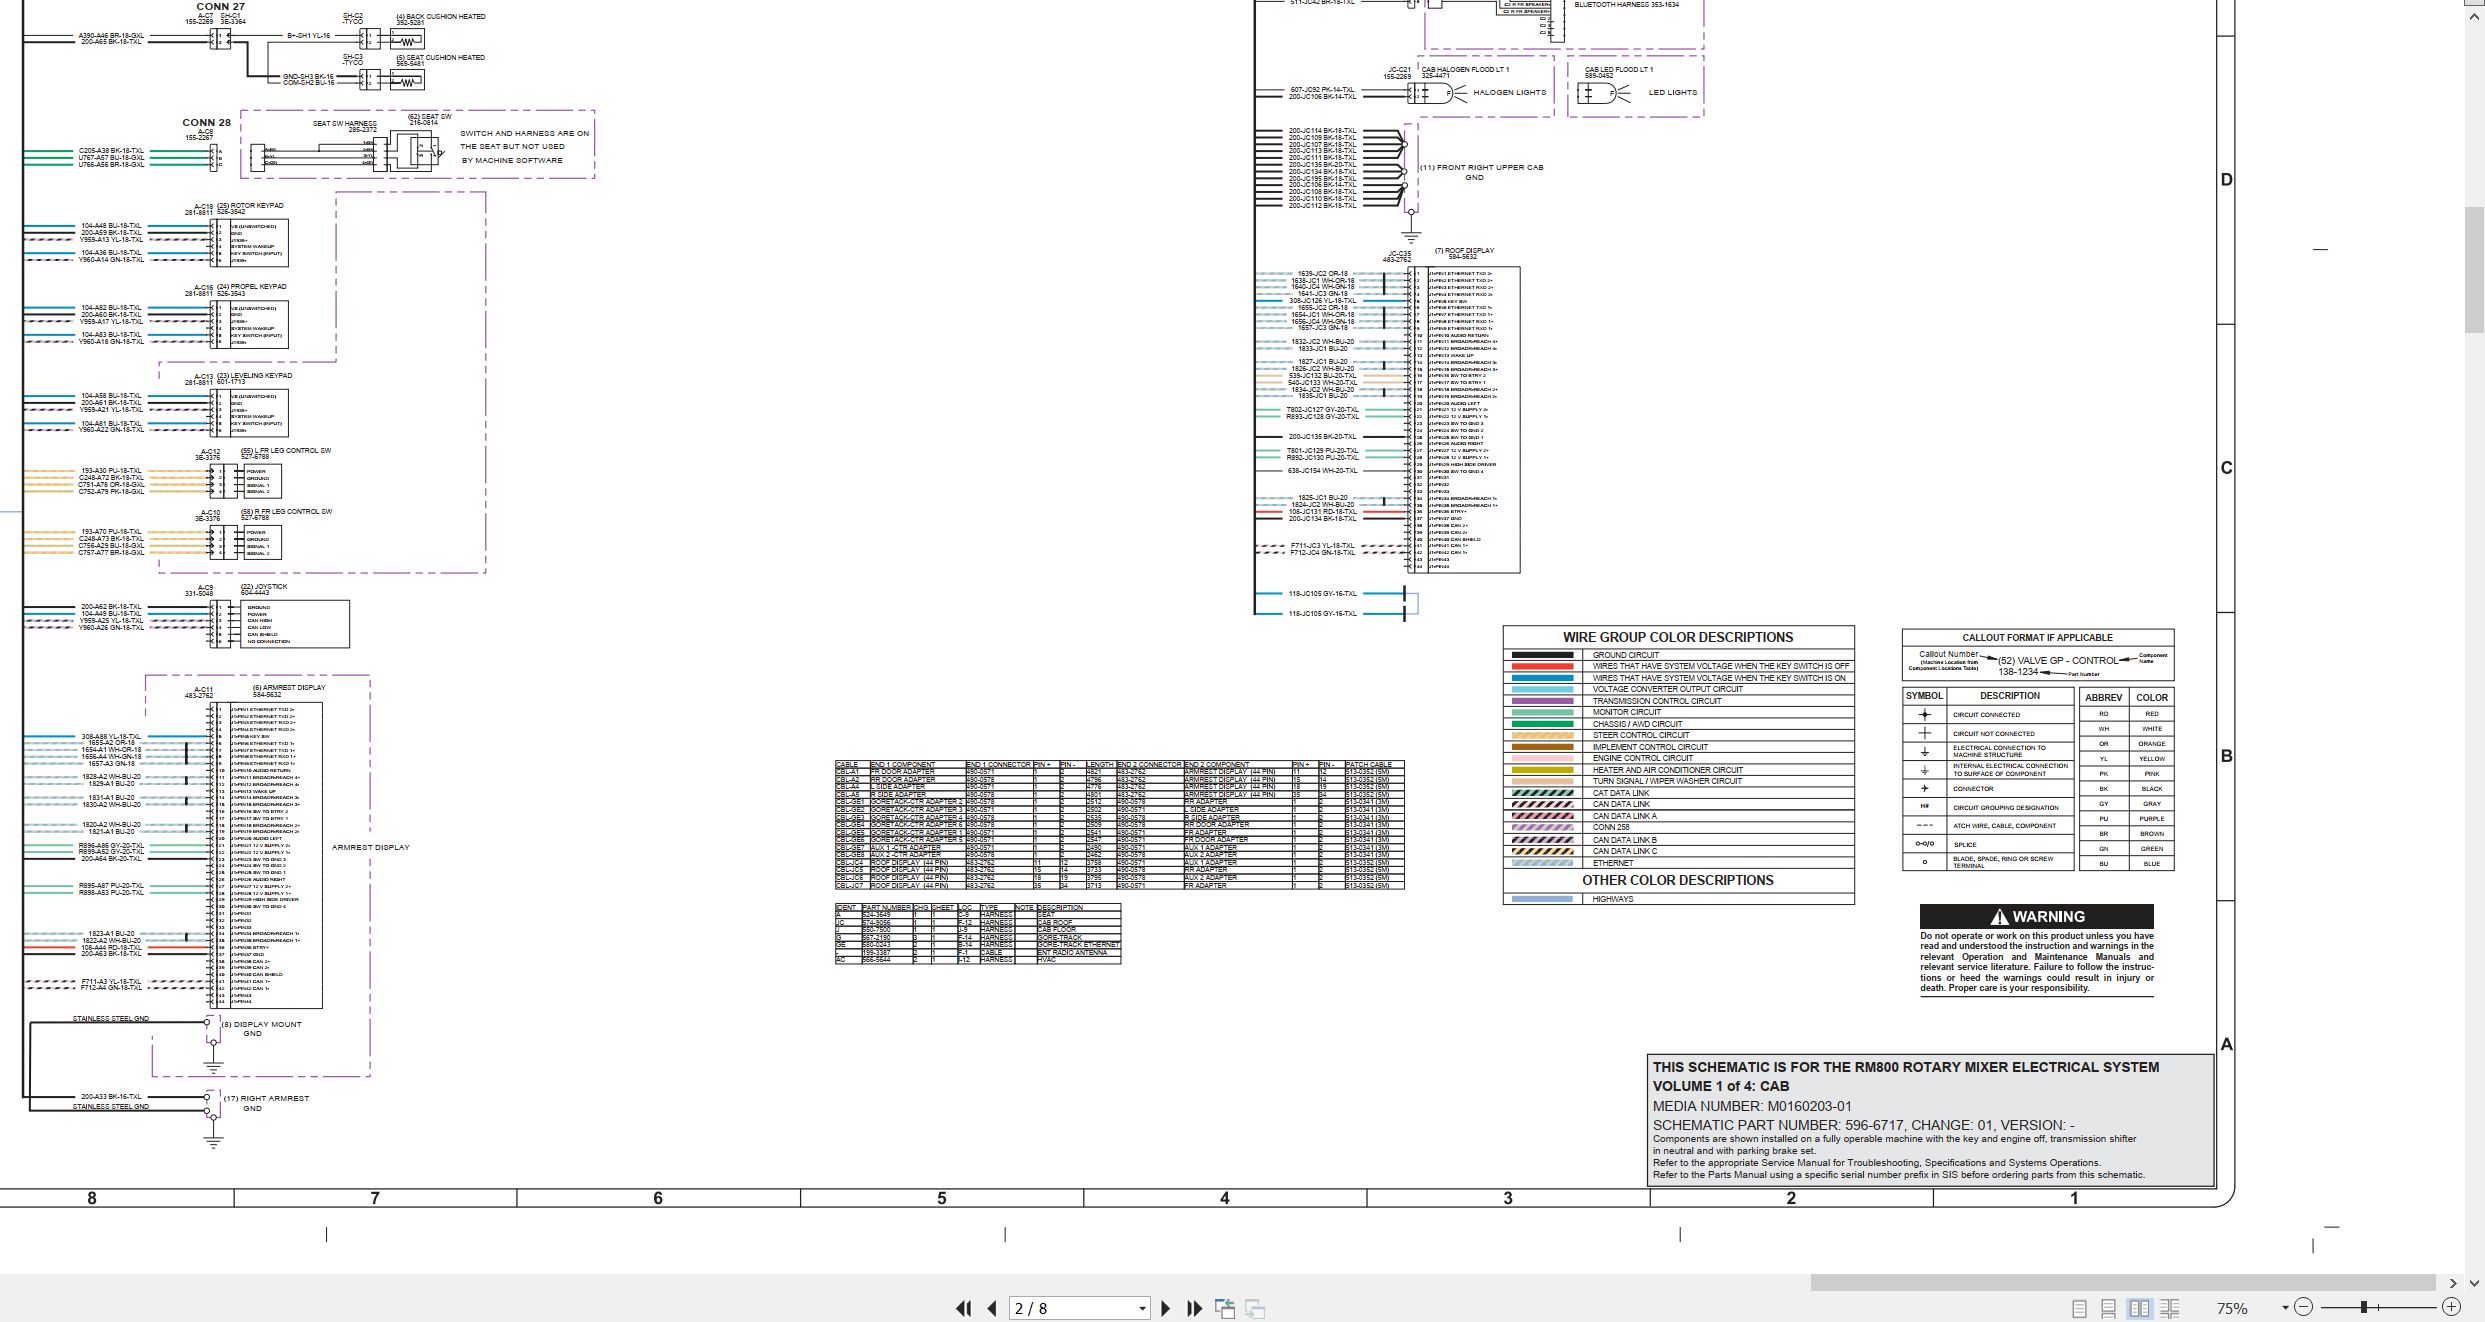The width and height of the screenshot is (2485, 1322).
Task: Click the (23) LEVELING KEYPAD label
Action: point(254,376)
